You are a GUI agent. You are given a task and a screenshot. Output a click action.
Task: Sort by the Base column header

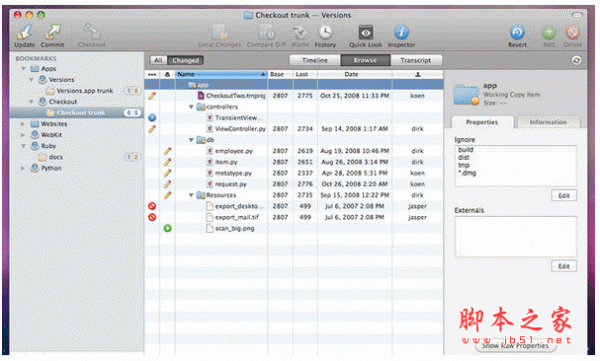280,74
